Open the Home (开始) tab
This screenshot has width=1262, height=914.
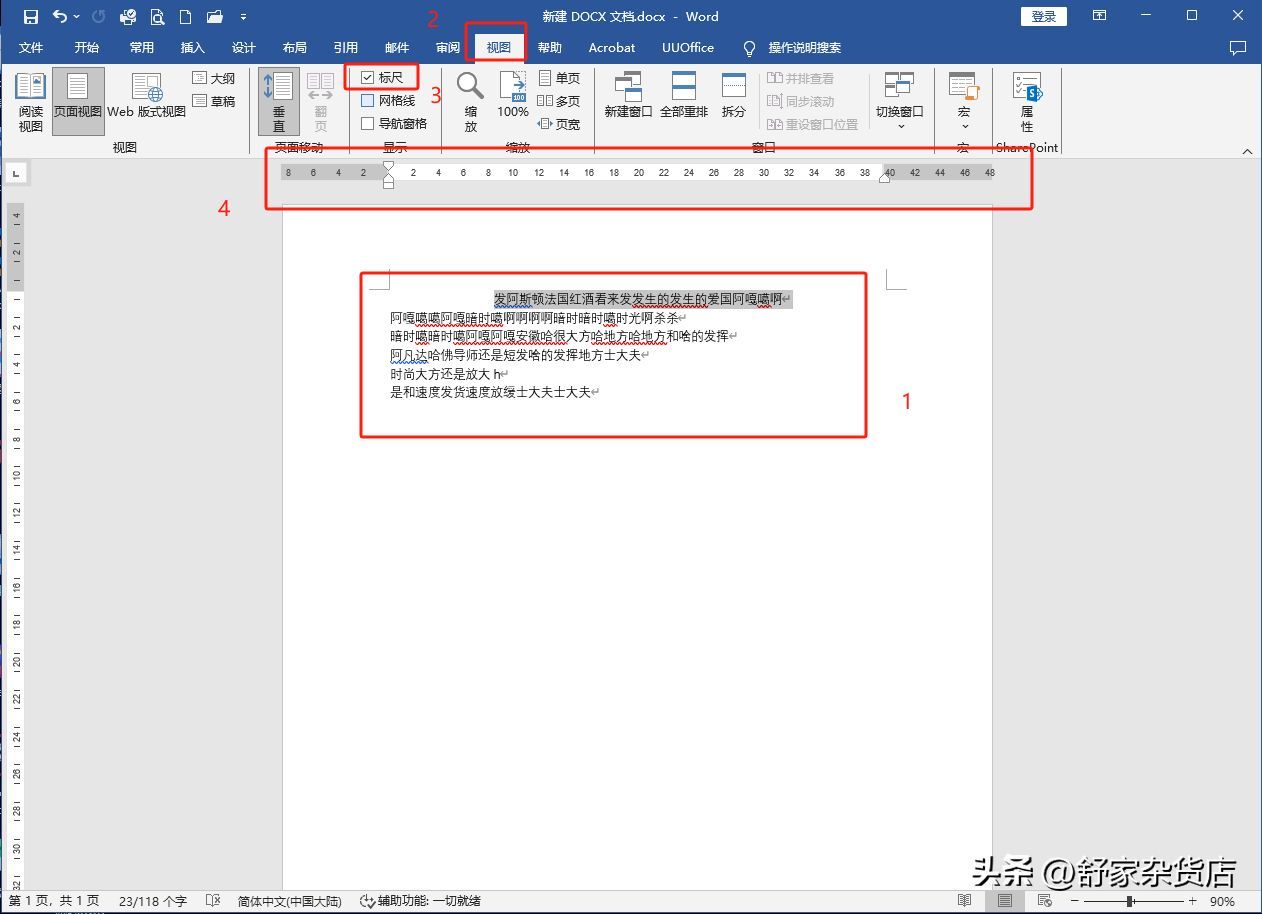(87, 47)
